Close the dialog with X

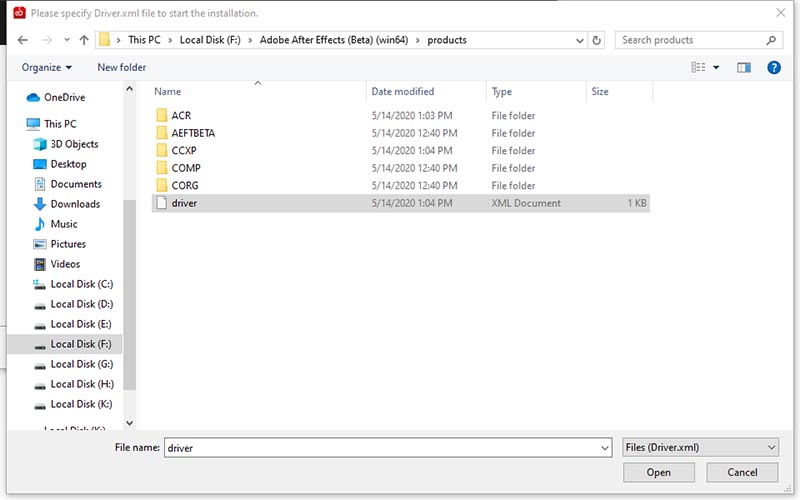coord(781,13)
